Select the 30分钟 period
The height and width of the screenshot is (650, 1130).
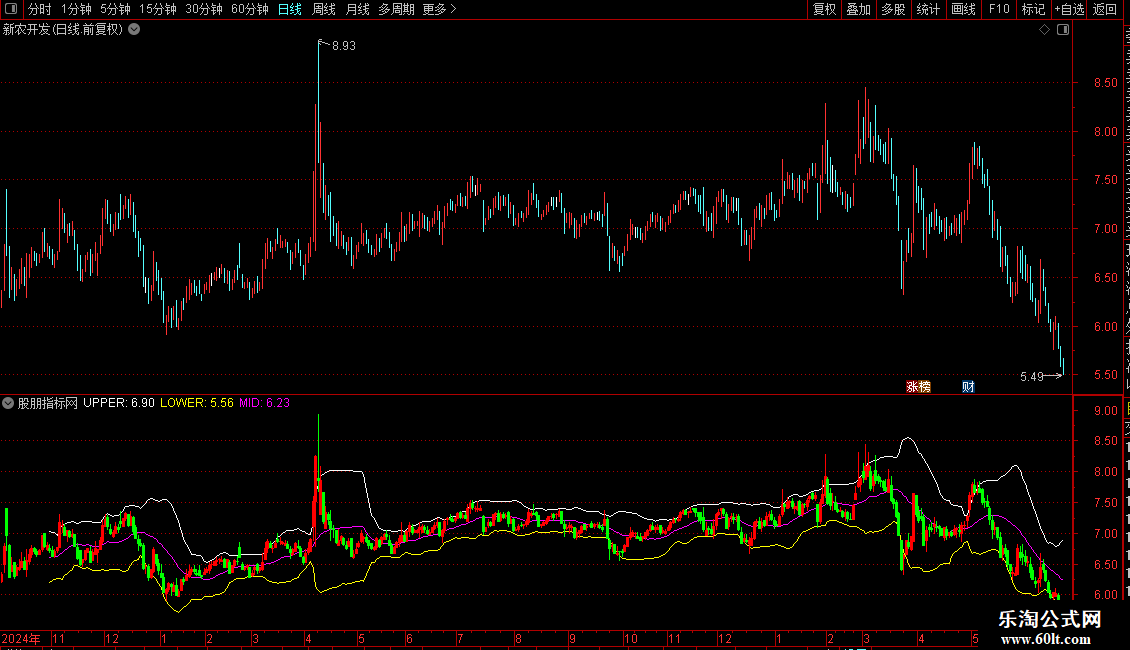click(x=204, y=9)
